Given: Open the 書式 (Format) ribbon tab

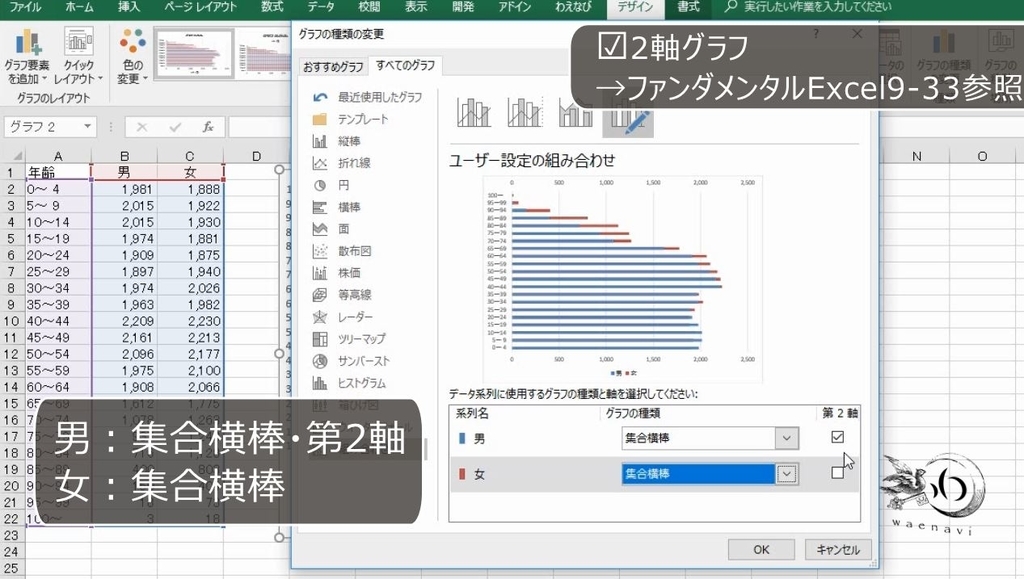Looking at the screenshot, I should tap(688, 7).
